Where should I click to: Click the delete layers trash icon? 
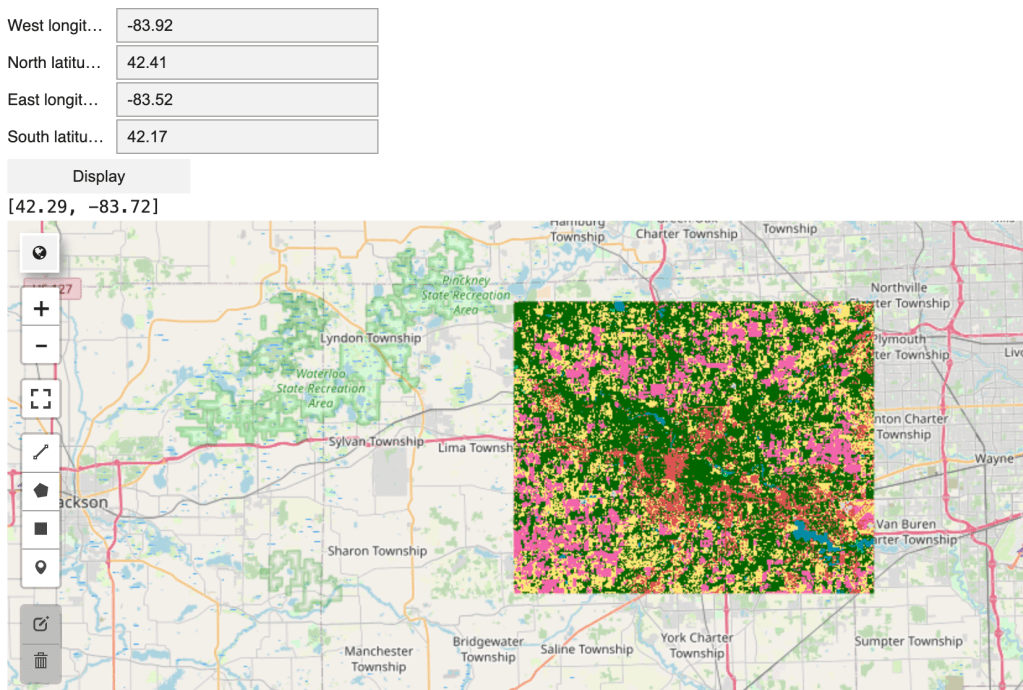41,660
